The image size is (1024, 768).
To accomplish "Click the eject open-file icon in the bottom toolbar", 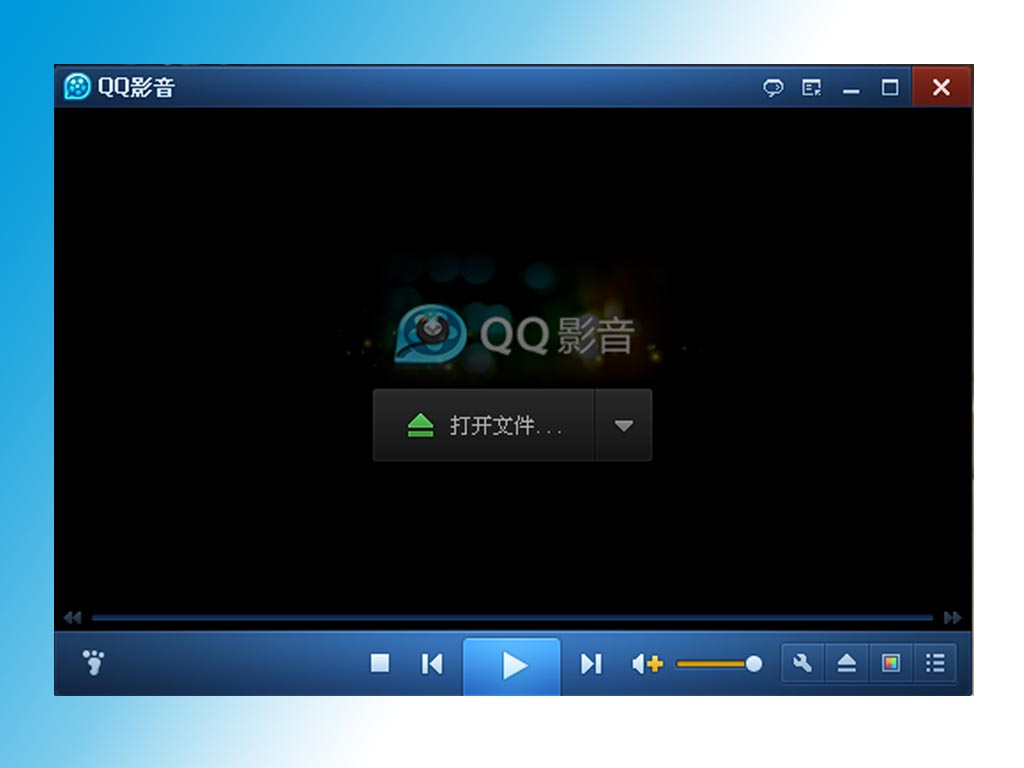I will click(847, 663).
